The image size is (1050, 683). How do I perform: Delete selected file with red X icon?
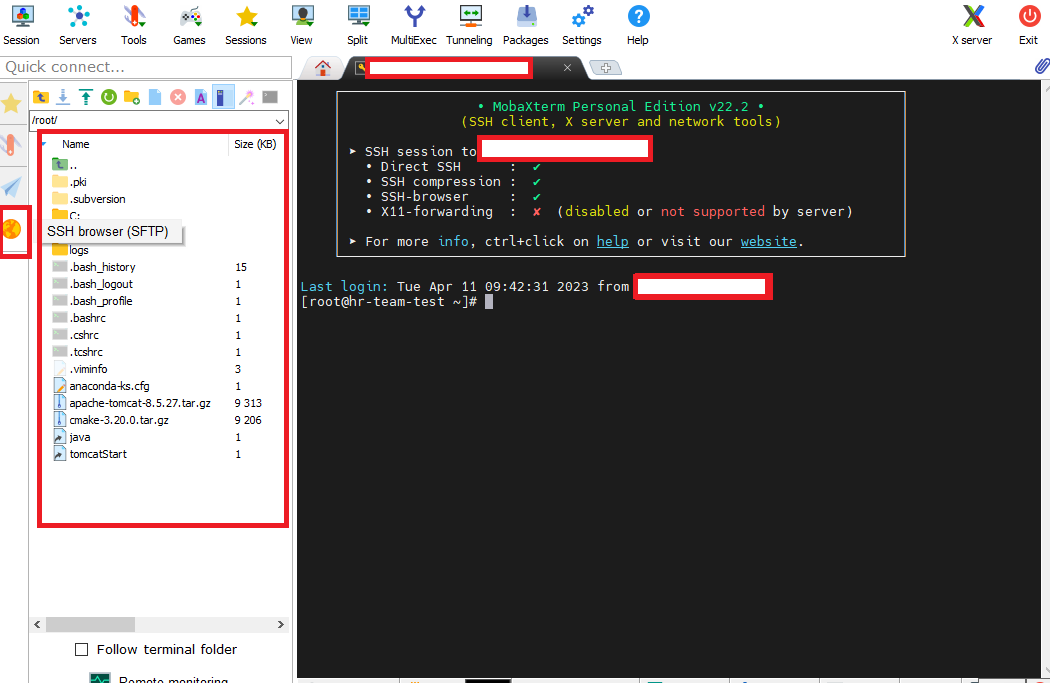coord(177,97)
